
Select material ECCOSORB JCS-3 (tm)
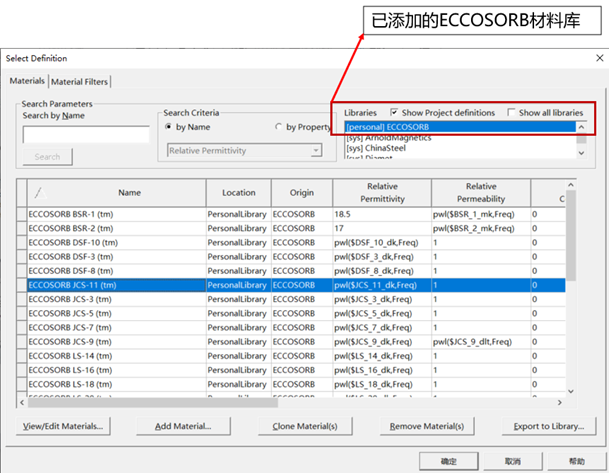click(117, 299)
